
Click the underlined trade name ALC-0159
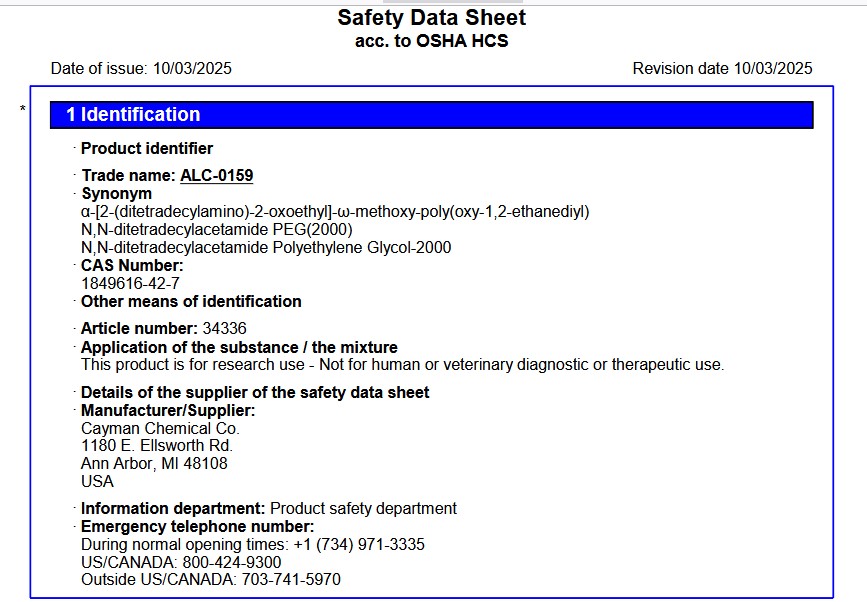(216, 176)
